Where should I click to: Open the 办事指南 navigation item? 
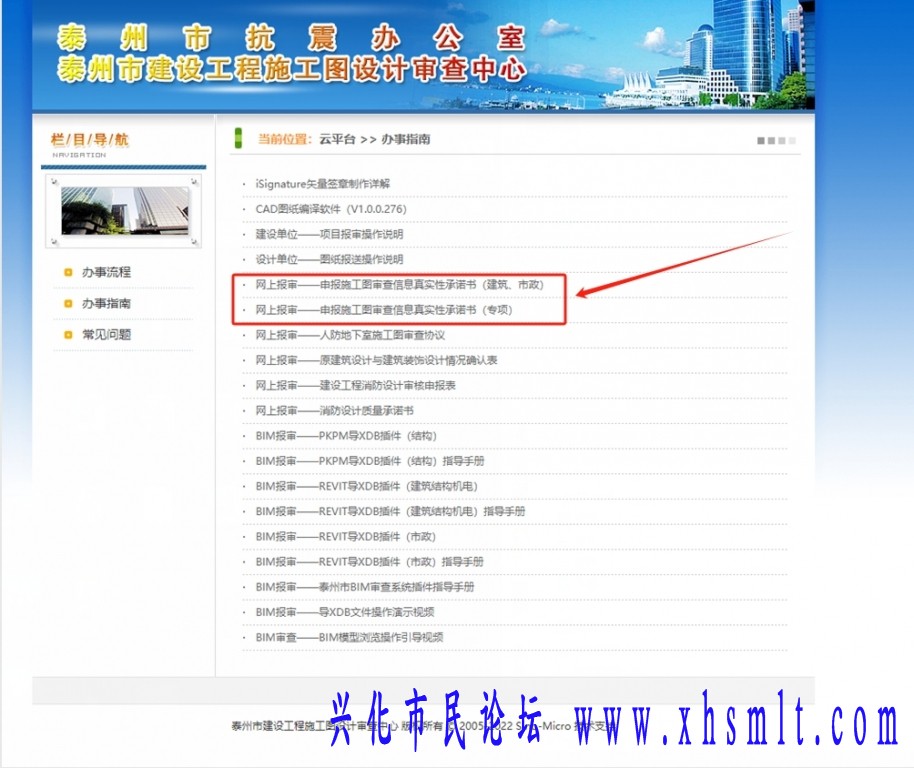pyautogui.click(x=106, y=304)
